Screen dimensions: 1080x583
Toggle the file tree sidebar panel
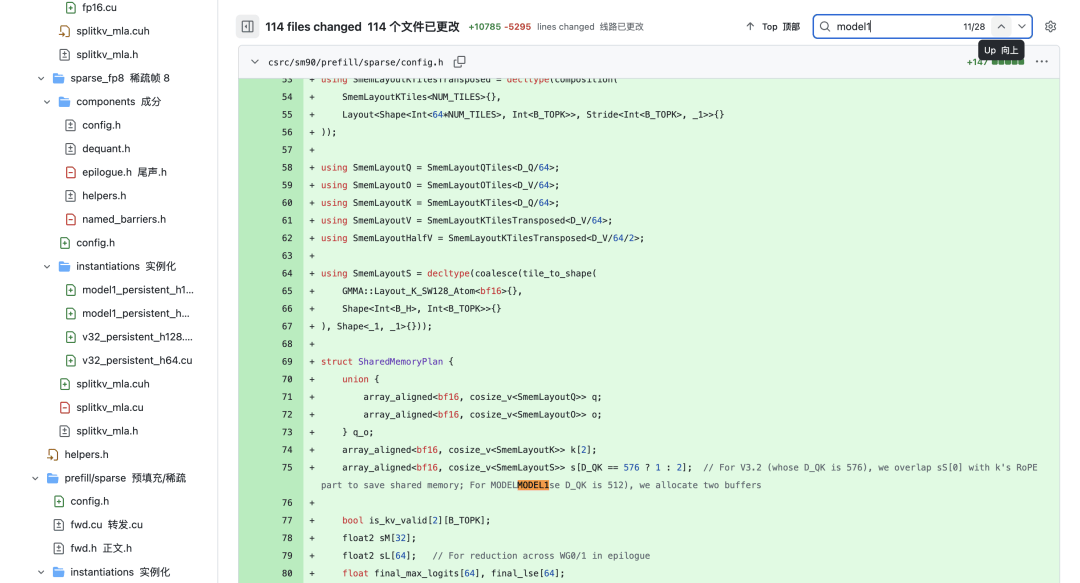(x=247, y=27)
